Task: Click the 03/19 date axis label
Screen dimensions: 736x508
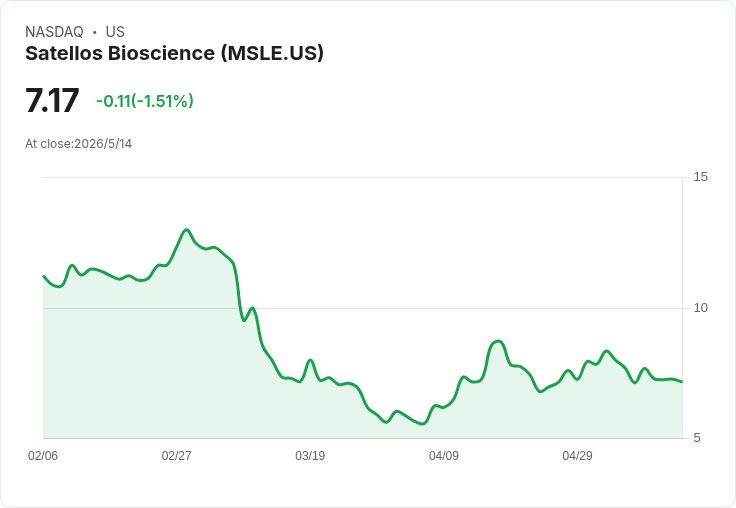Action: pyautogui.click(x=310, y=455)
